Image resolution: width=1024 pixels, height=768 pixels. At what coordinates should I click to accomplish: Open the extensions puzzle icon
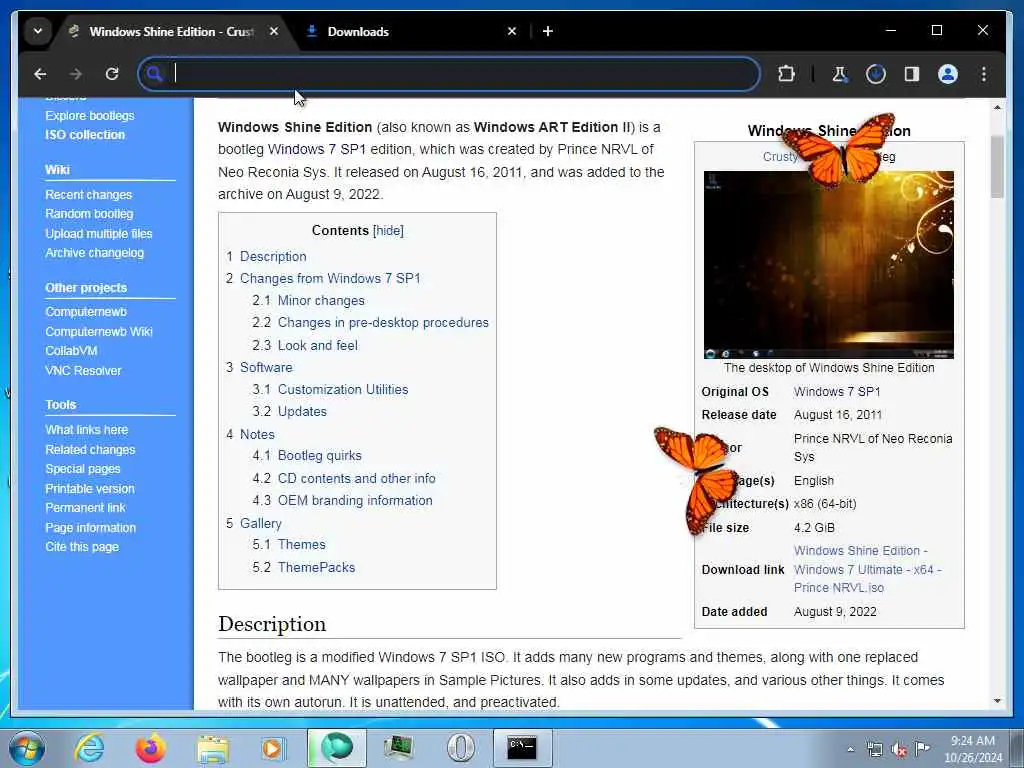pyautogui.click(x=786, y=74)
